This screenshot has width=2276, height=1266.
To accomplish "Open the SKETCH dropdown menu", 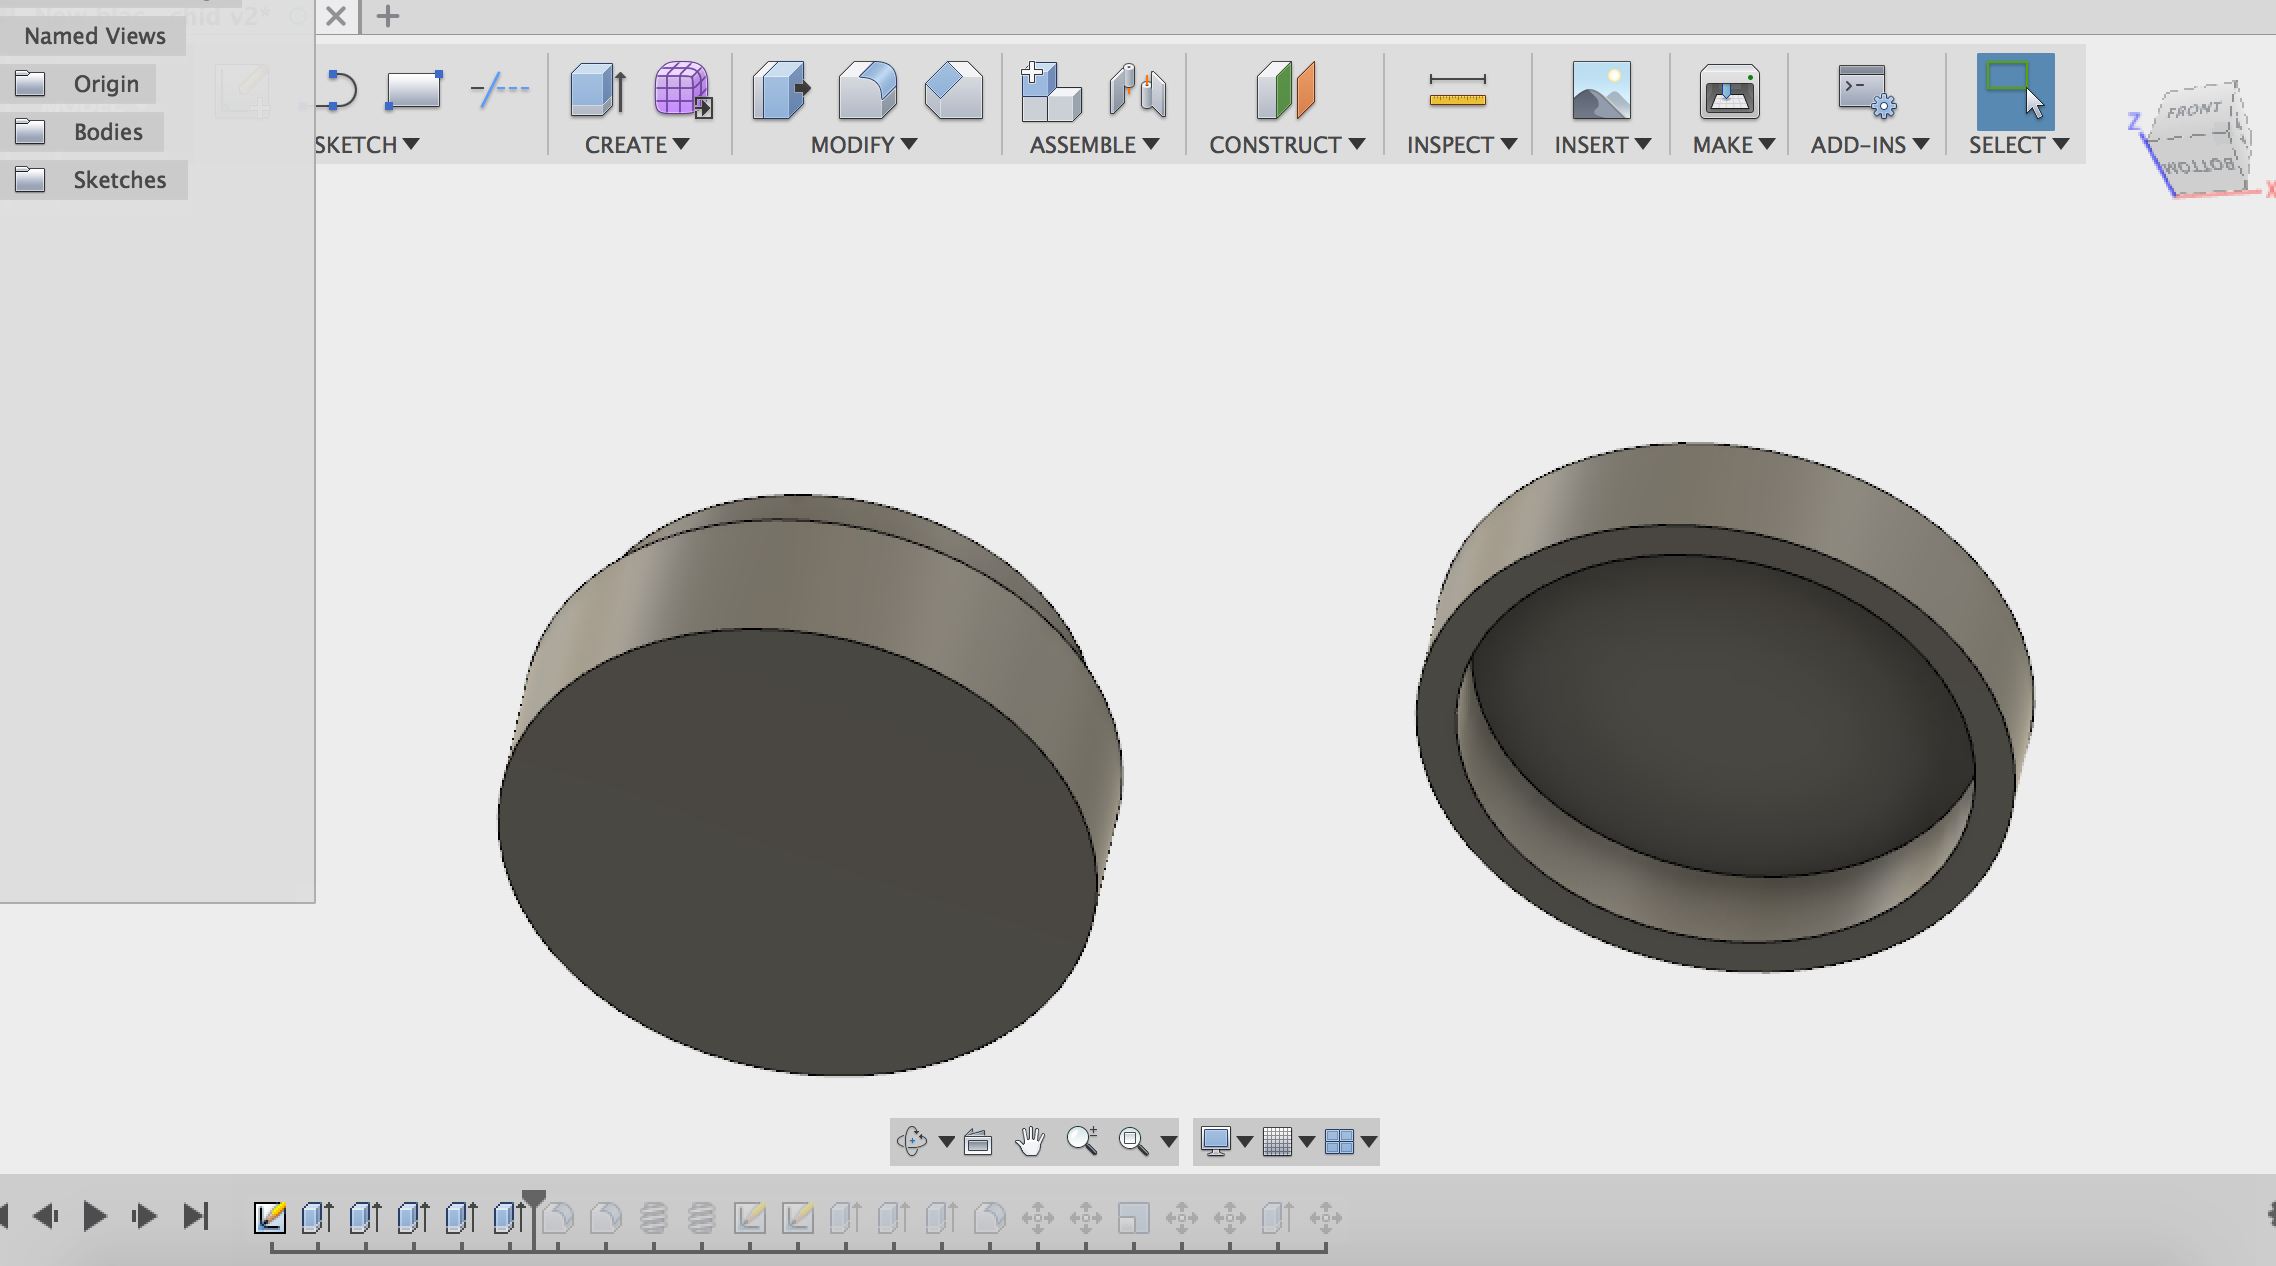I will coord(367,145).
